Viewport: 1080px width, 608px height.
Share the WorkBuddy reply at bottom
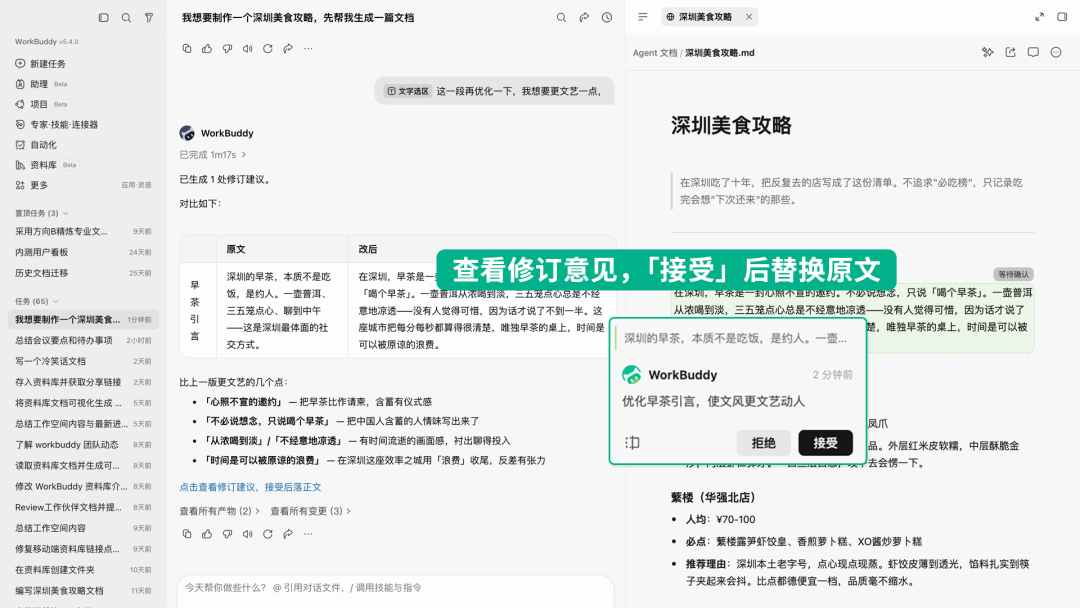[x=288, y=534]
